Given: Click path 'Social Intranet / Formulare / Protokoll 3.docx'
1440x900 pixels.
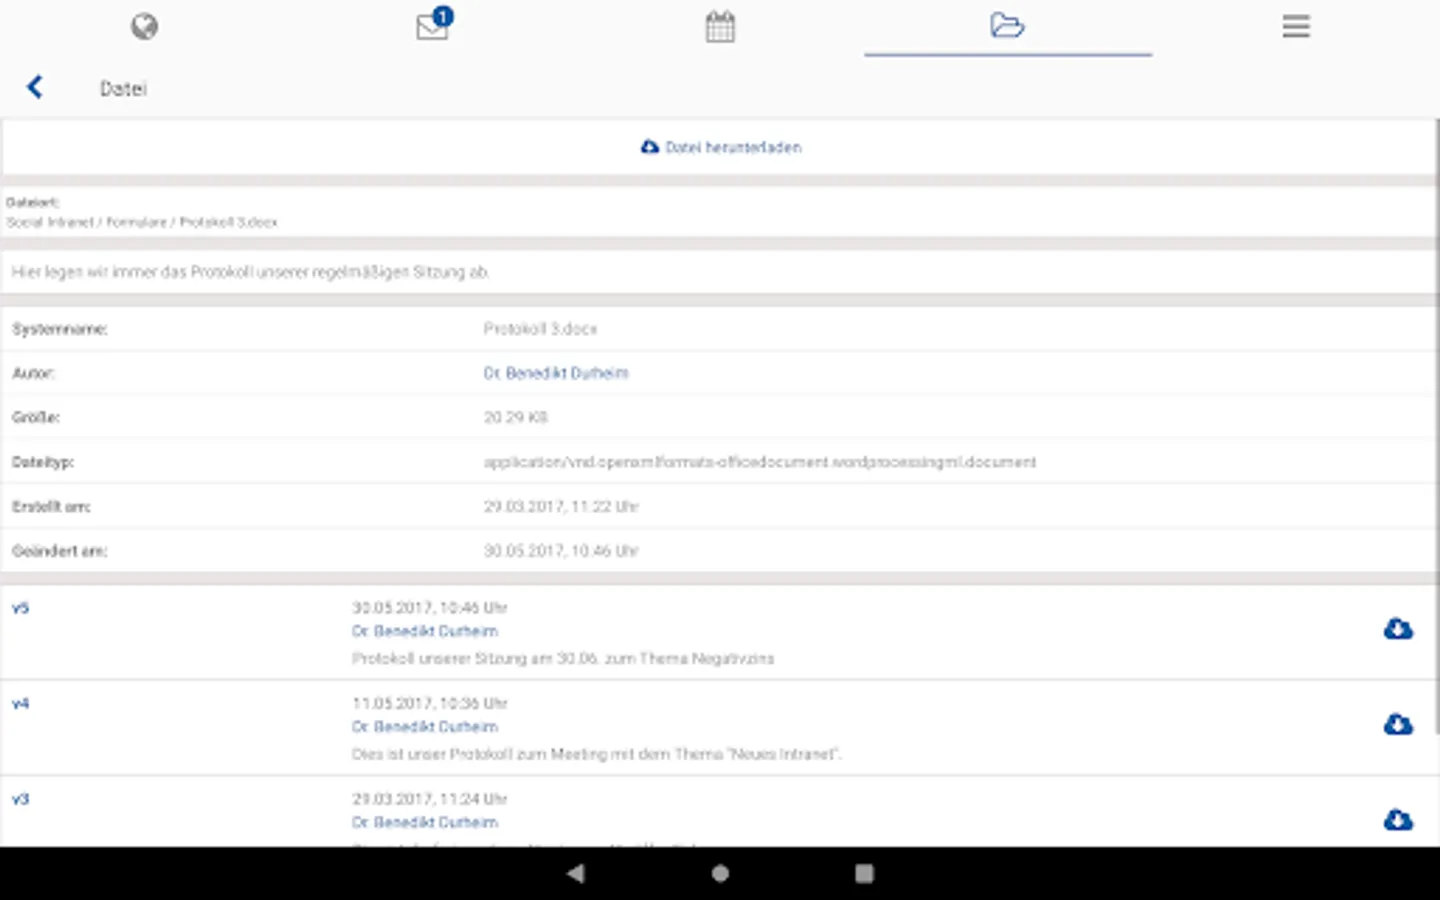Looking at the screenshot, I should click(142, 222).
